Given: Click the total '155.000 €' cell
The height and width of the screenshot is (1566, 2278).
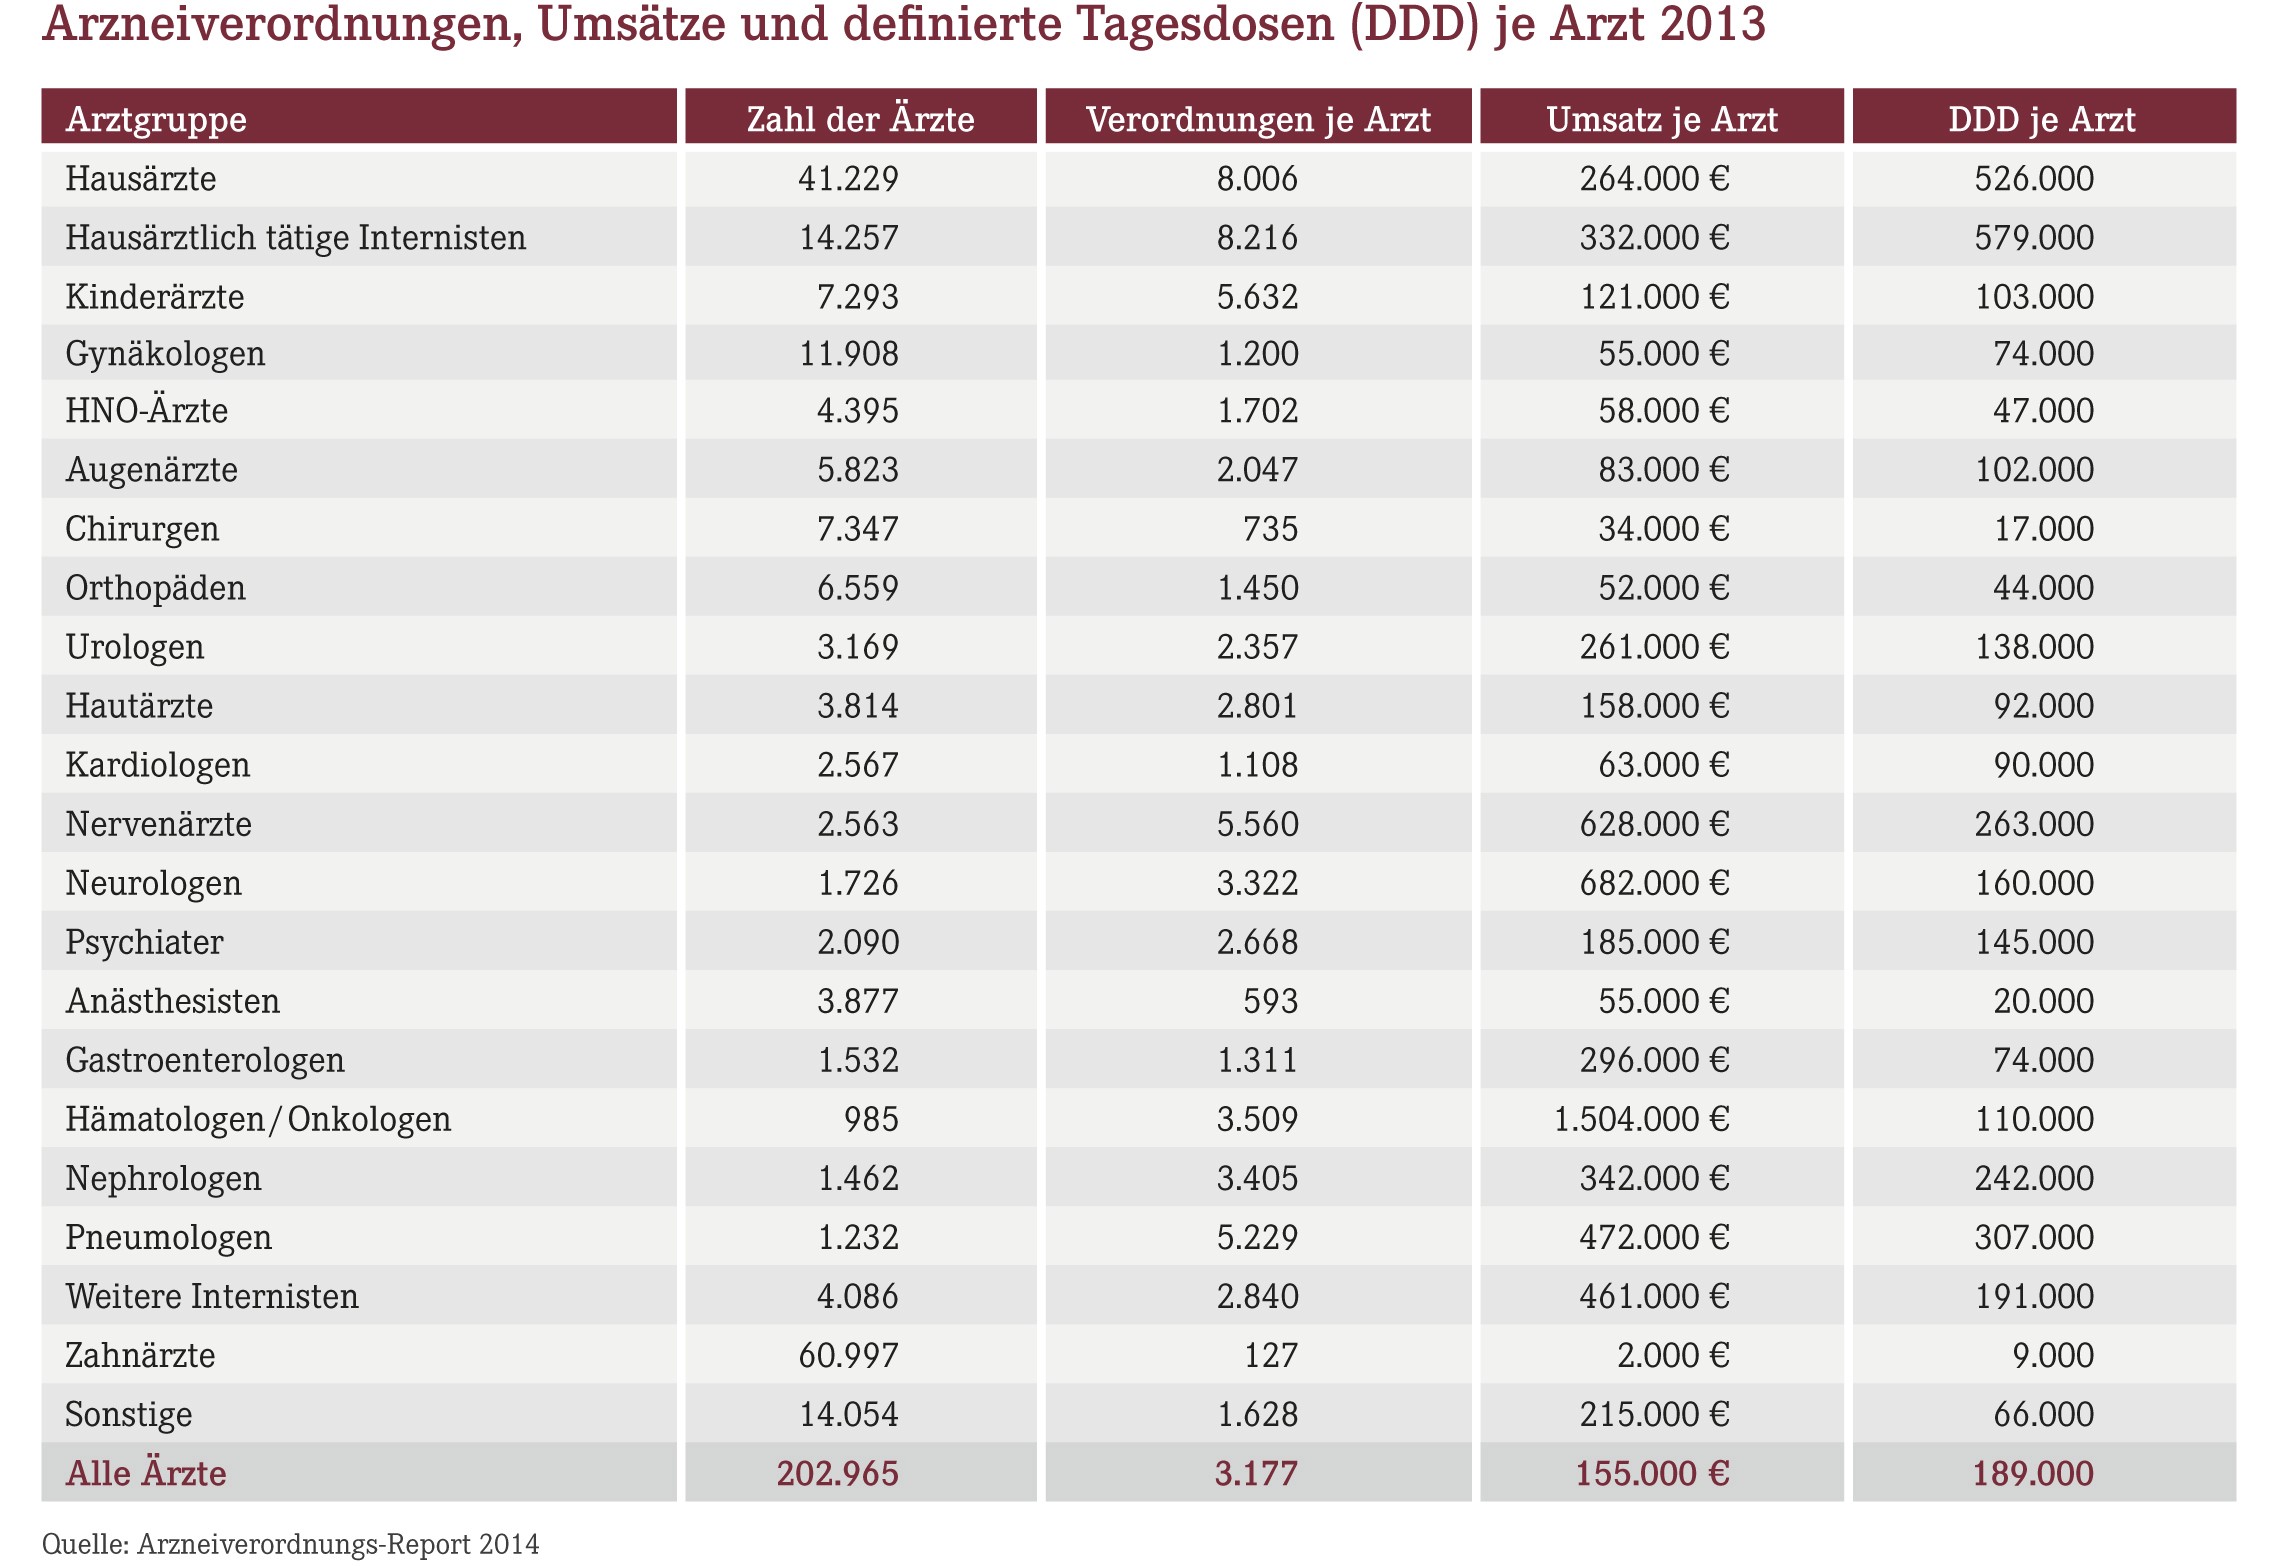Looking at the screenshot, I should [1653, 1473].
